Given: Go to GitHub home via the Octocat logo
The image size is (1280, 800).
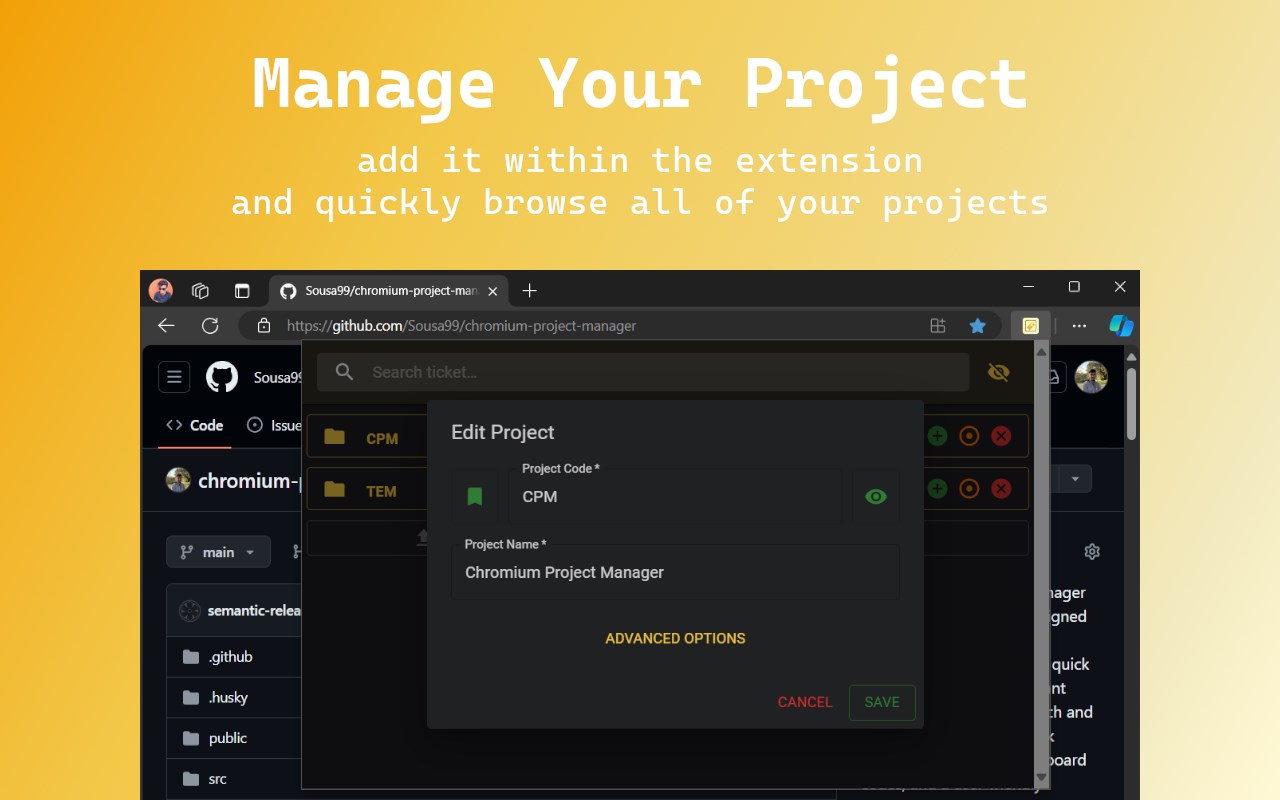Looking at the screenshot, I should (x=222, y=377).
